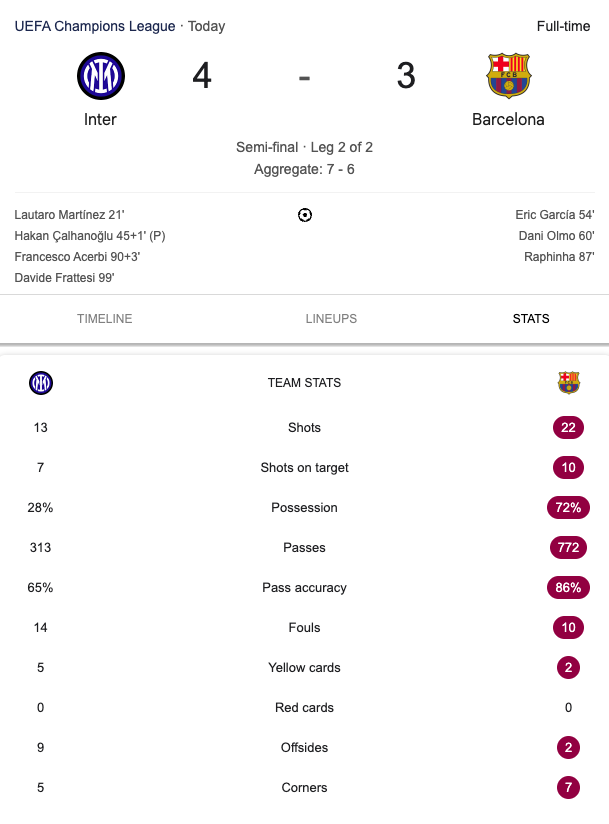Image resolution: width=609 pixels, height=824 pixels.
Task: Click the goal ball icon between scorers
Action: pos(305,215)
